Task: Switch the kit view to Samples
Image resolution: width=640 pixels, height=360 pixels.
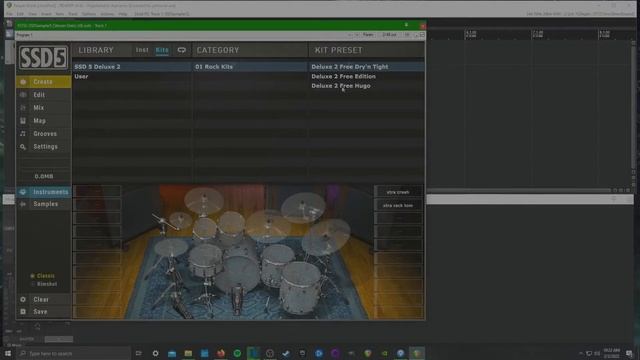Action: tap(43, 204)
